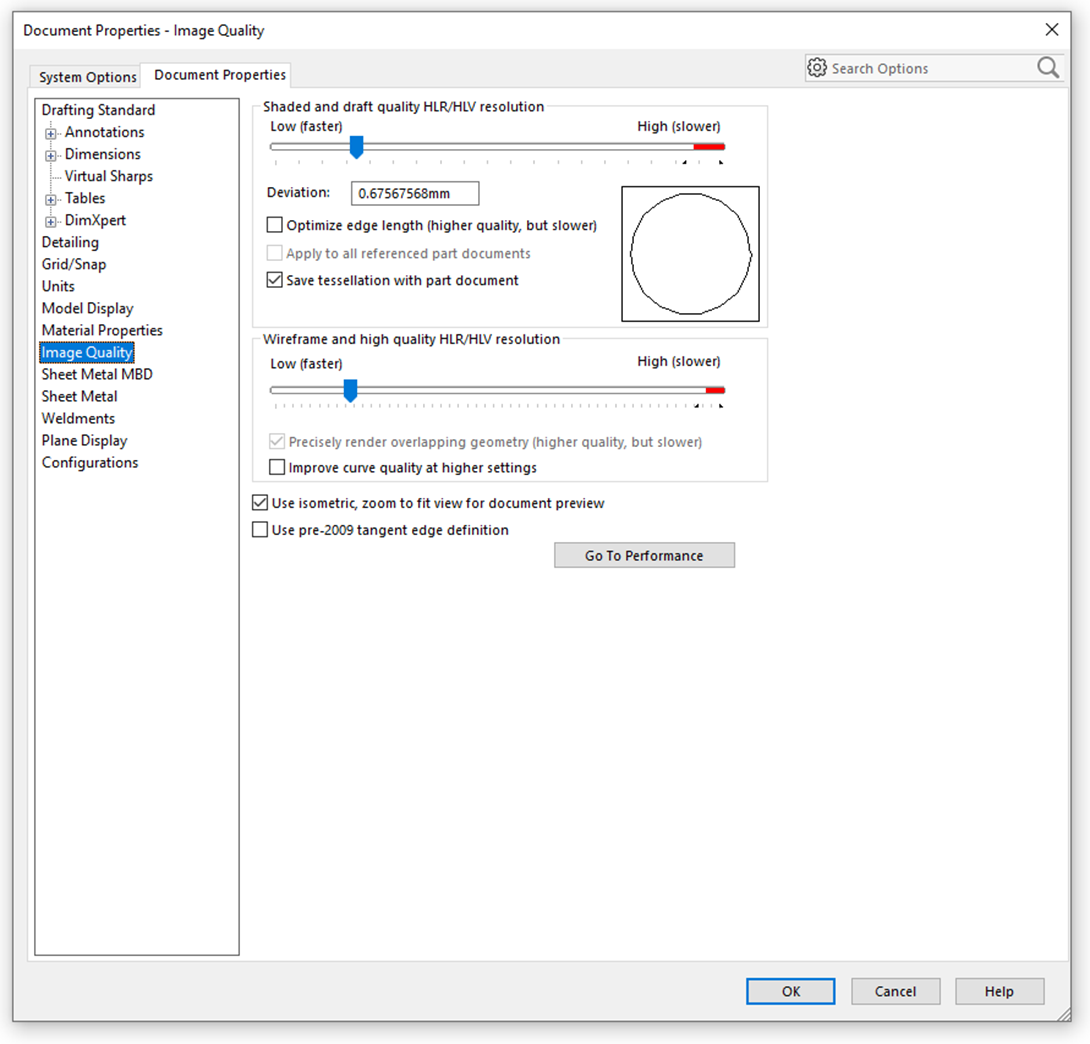Screen dimensions: 1090x1044
Task: Uncheck Save tessellation with part document
Action: pyautogui.click(x=275, y=280)
